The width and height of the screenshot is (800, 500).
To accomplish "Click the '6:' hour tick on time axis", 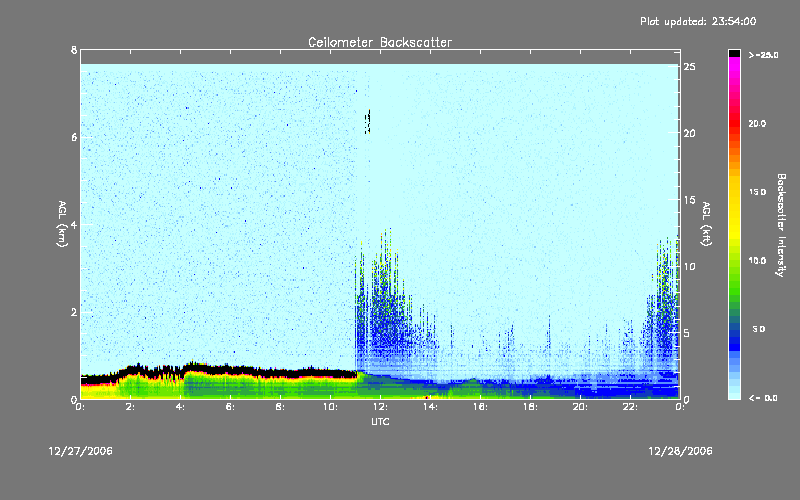I will coord(230,407).
